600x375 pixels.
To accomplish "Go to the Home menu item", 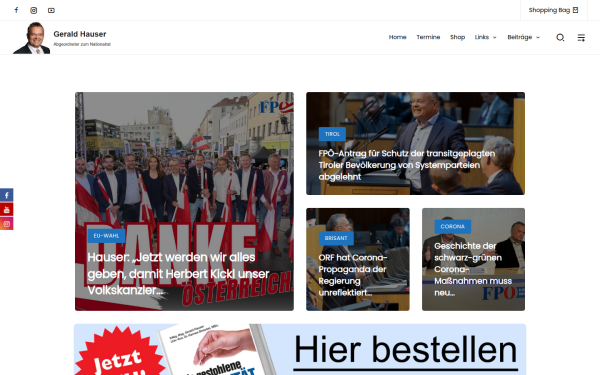I will [398, 37].
